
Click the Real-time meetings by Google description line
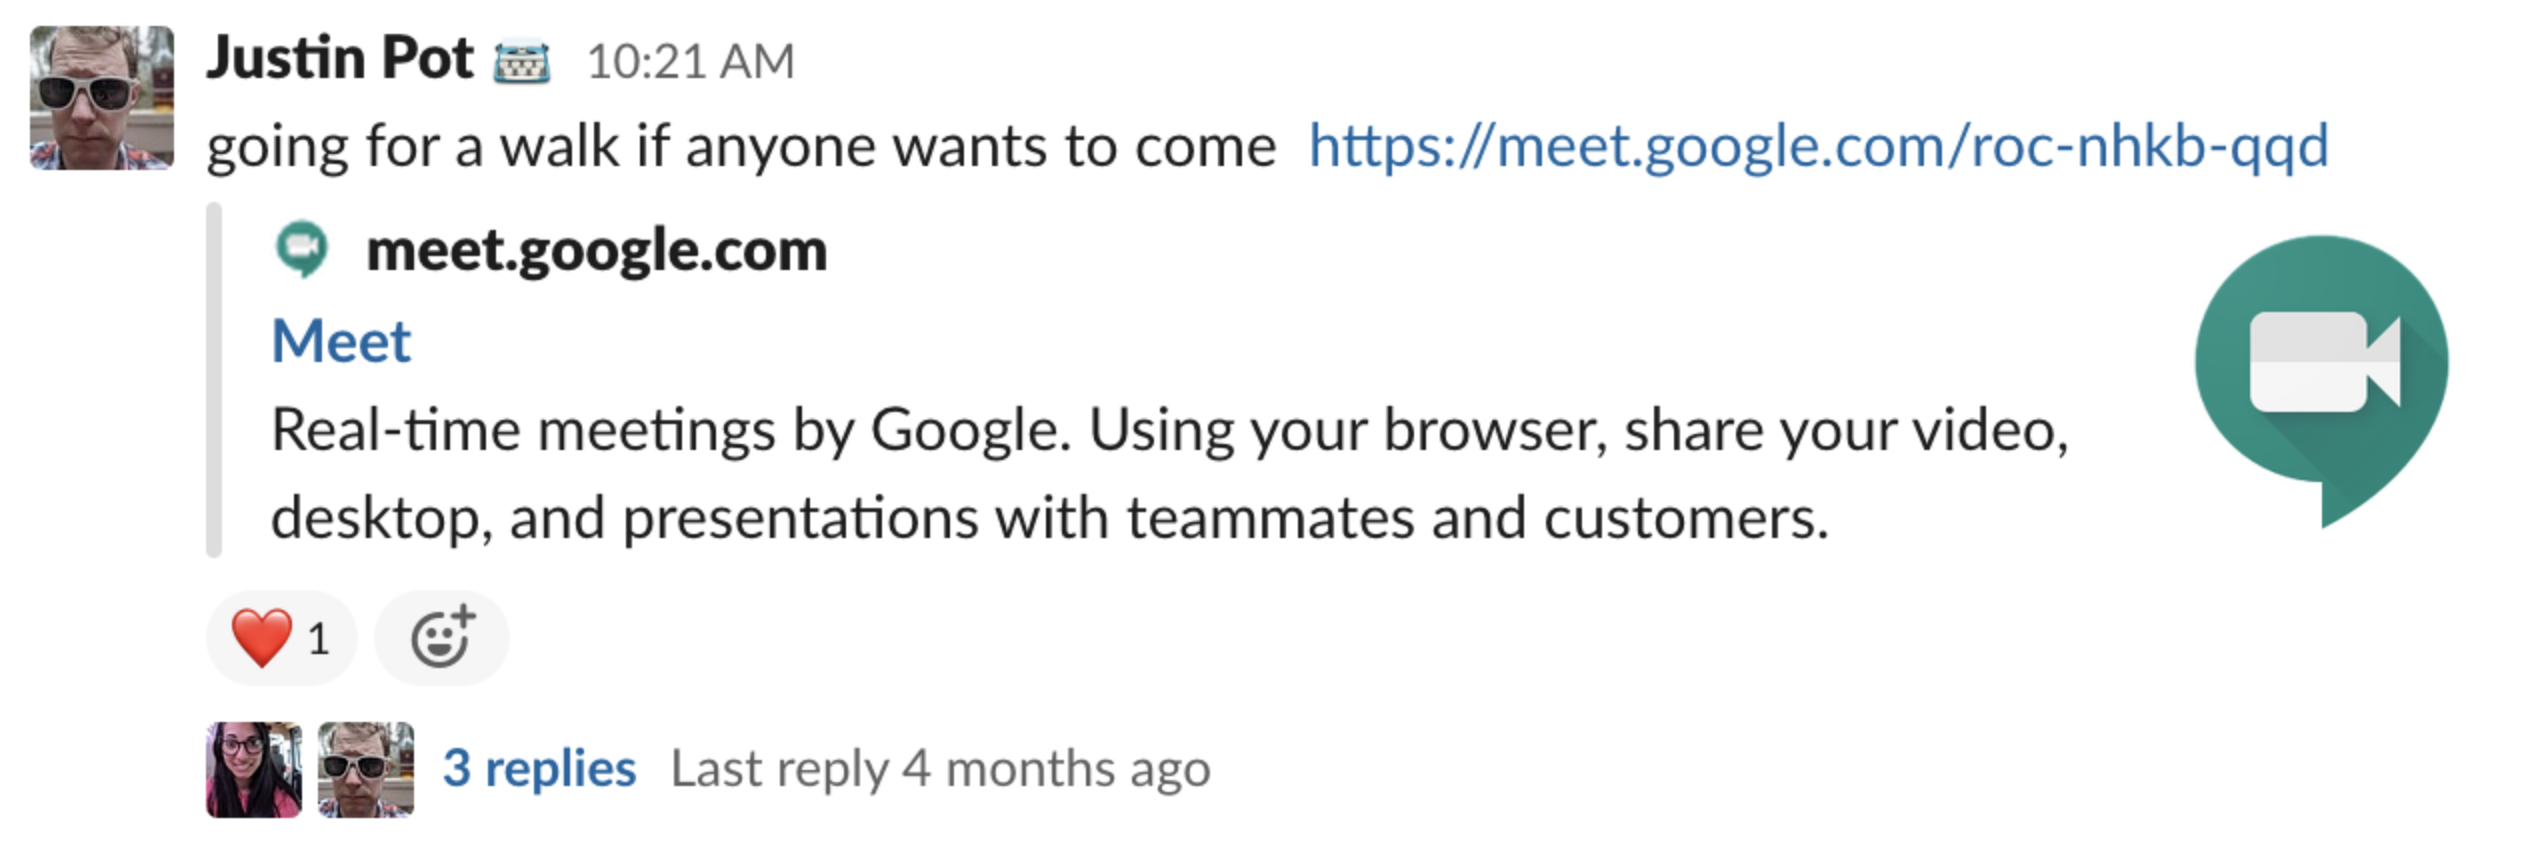(1170, 431)
